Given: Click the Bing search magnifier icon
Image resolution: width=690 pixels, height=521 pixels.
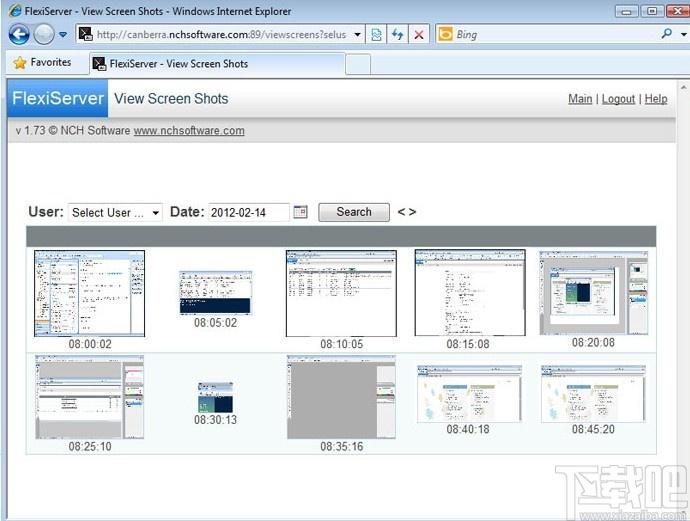Looking at the screenshot, I should (667, 33).
